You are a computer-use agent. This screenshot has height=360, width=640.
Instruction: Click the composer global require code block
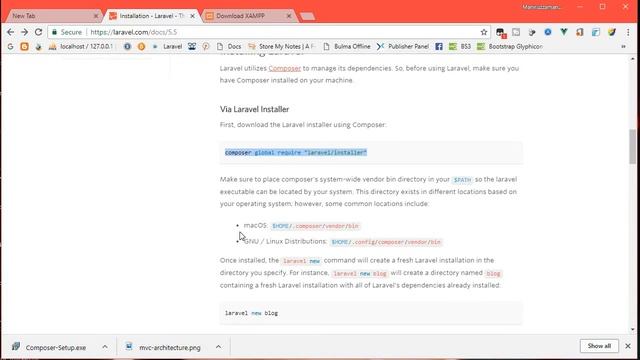pyautogui.click(x=371, y=153)
